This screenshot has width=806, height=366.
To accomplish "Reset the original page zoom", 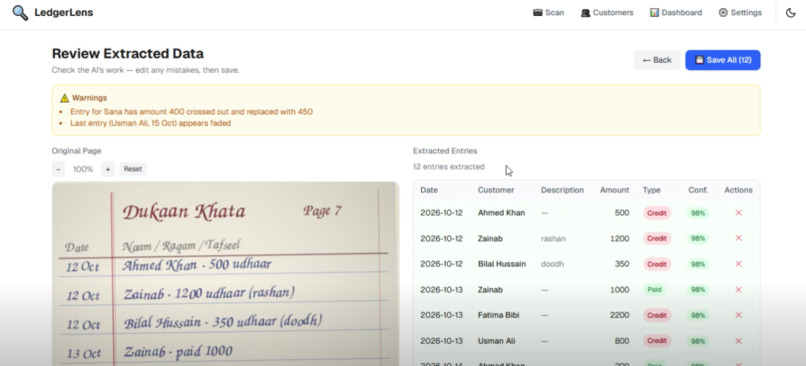I will pos(133,169).
